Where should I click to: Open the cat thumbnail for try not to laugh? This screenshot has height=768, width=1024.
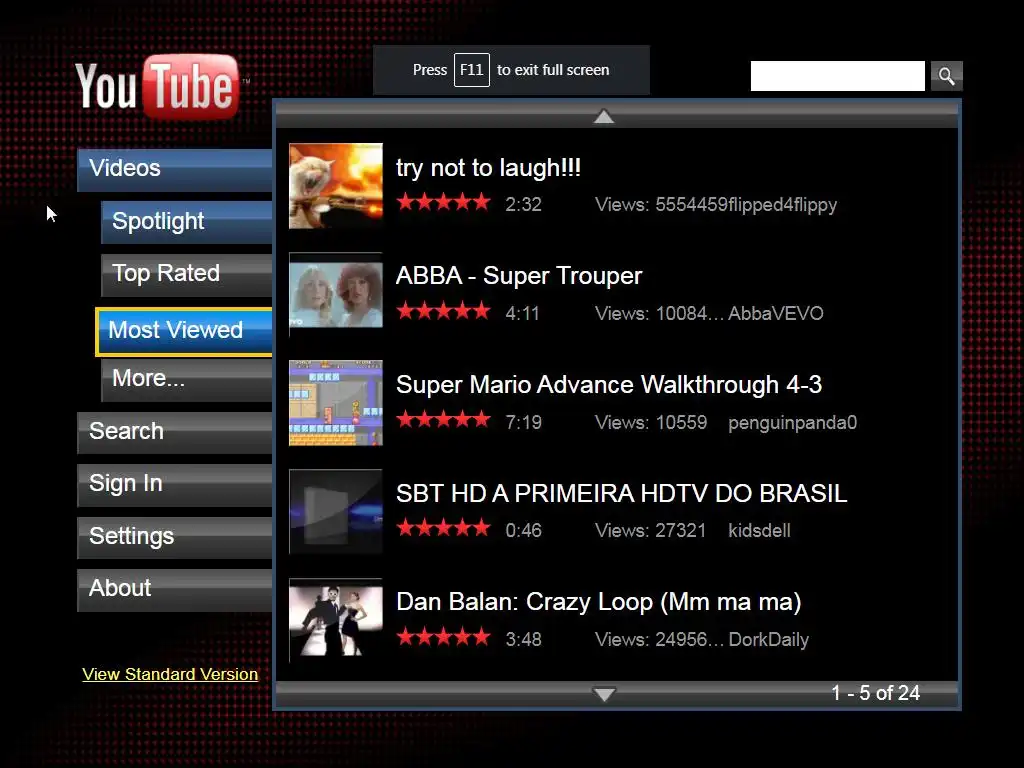pyautogui.click(x=336, y=186)
